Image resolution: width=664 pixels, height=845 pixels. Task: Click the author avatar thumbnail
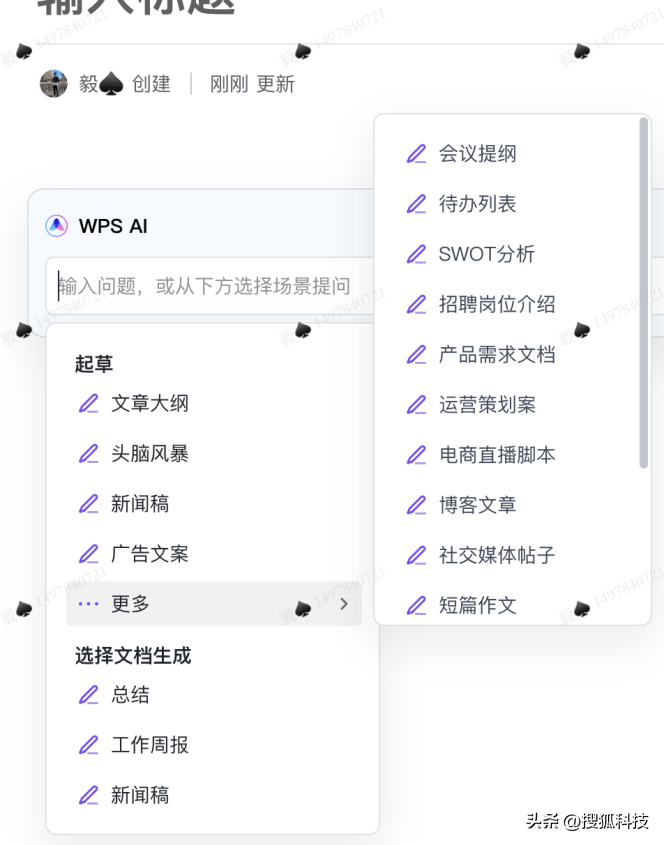pos(53,84)
